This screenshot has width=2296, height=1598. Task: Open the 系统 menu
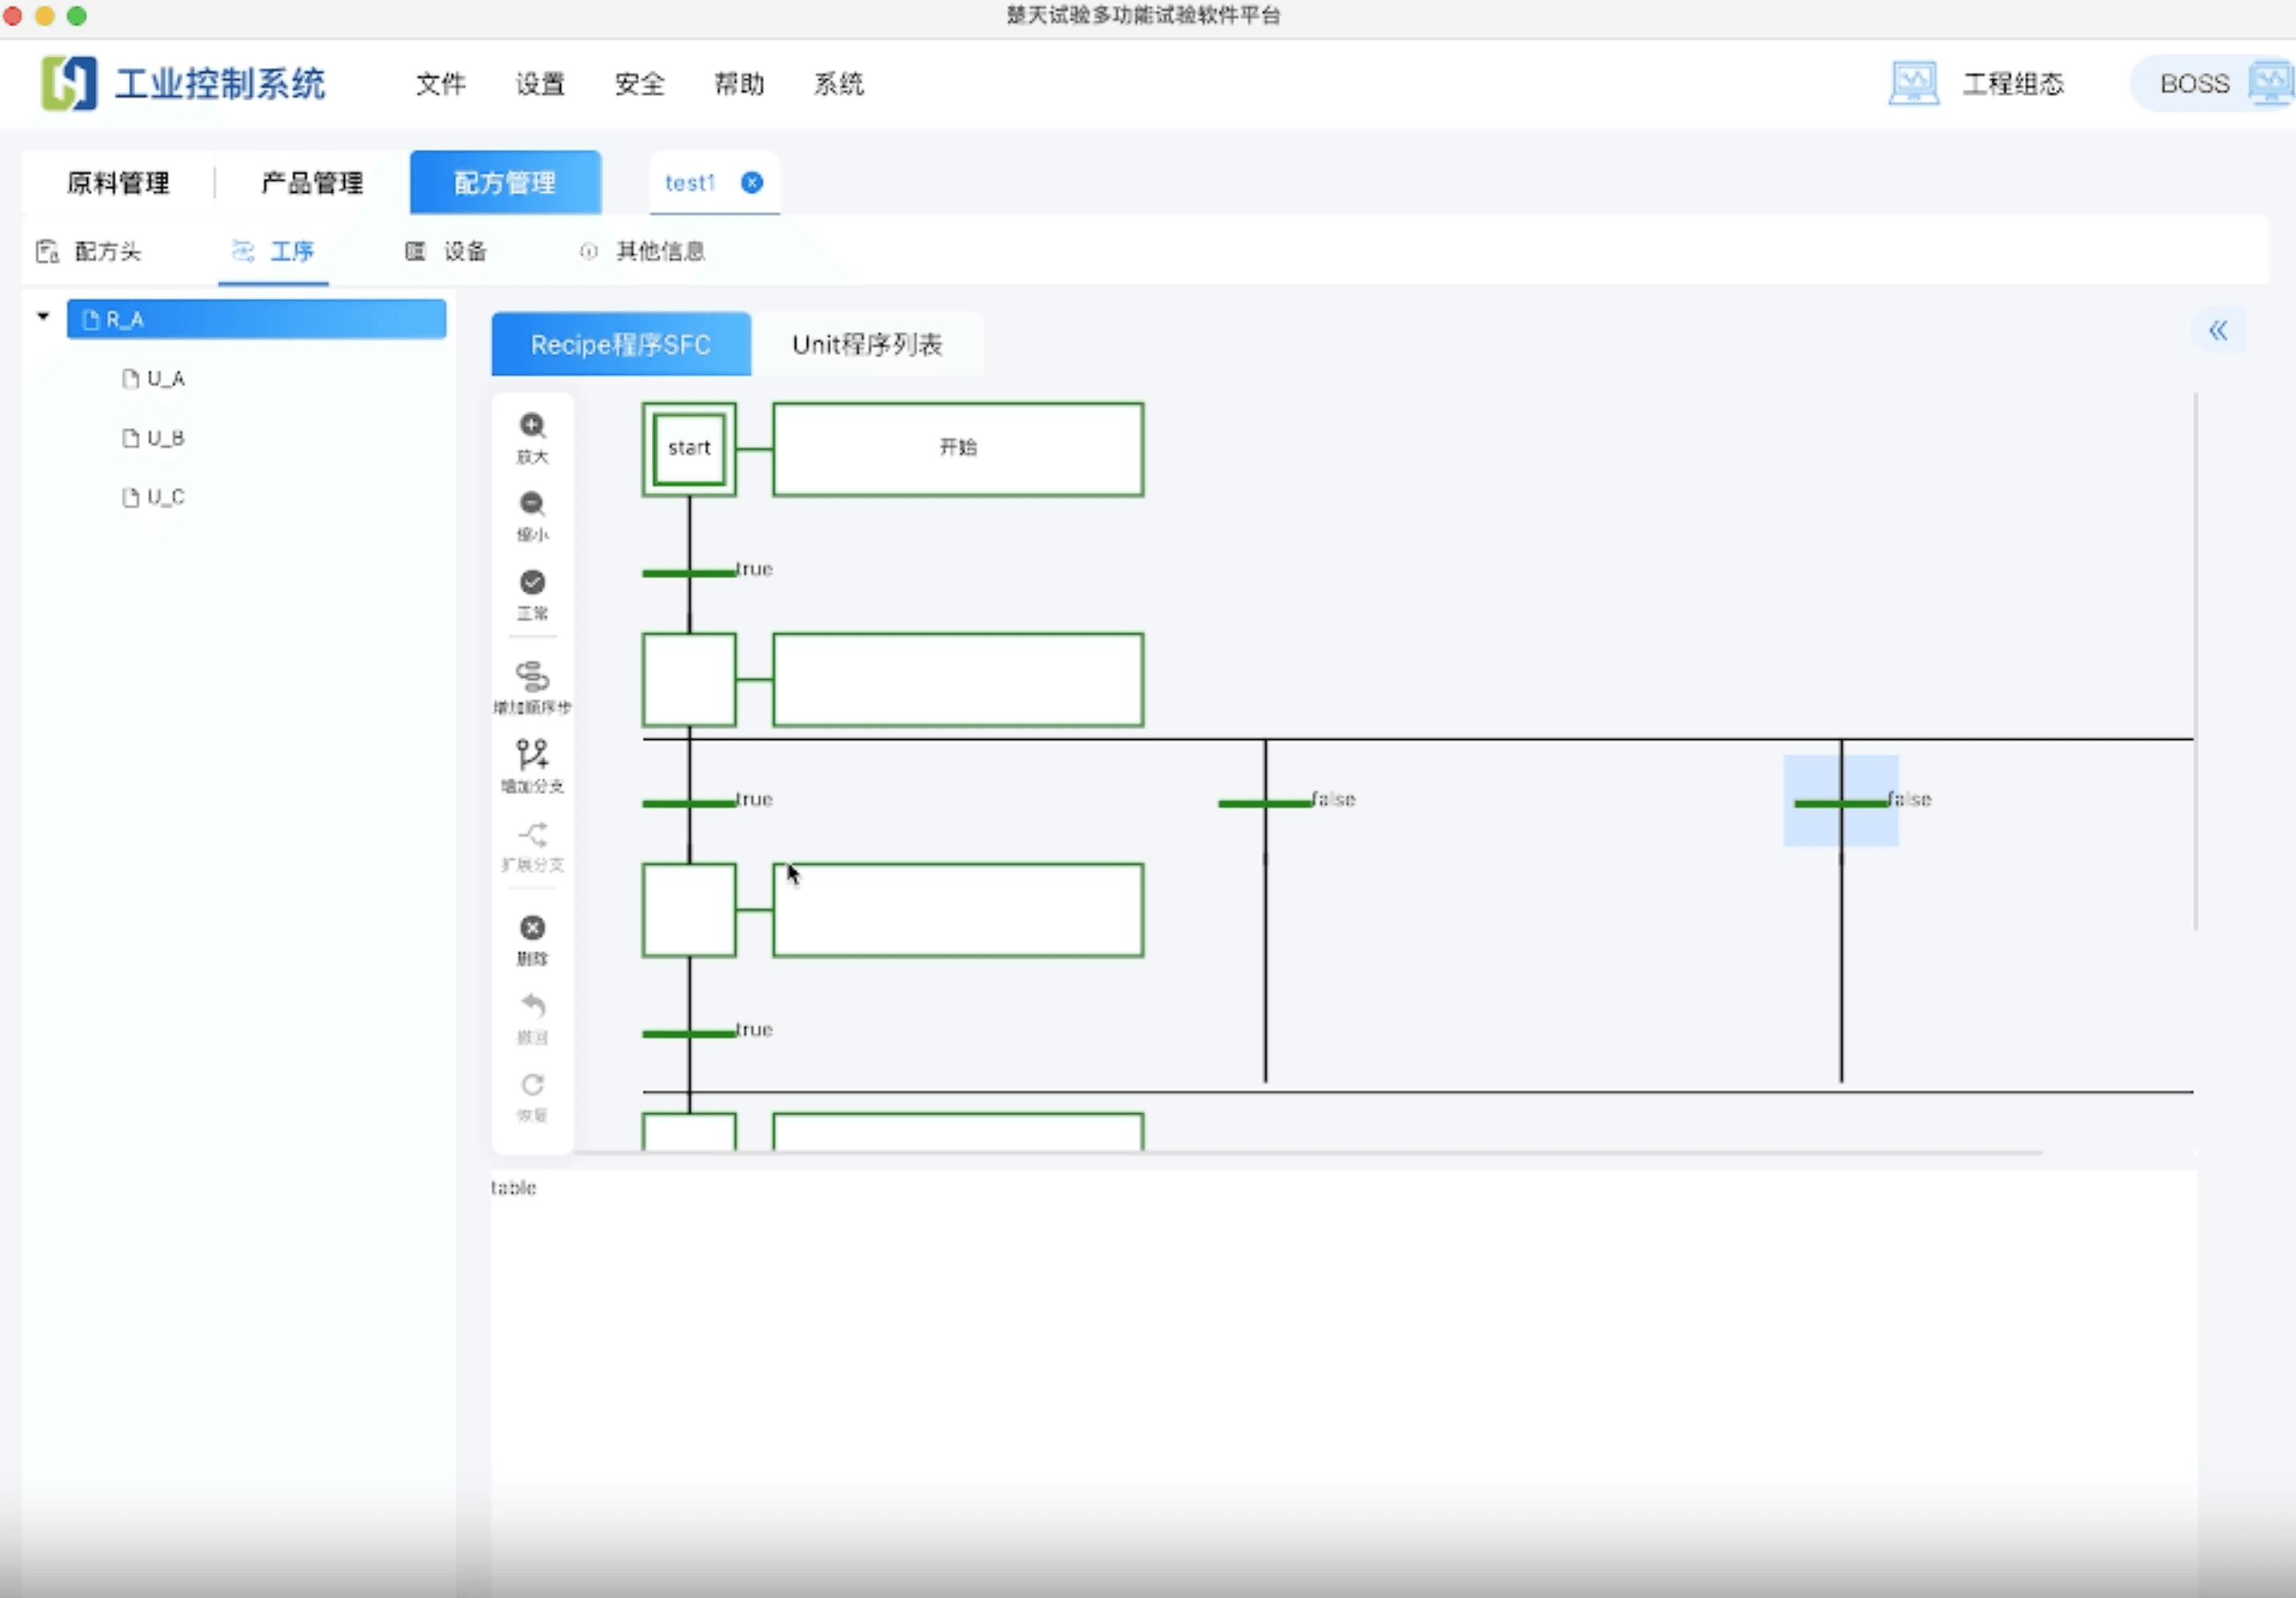[839, 84]
